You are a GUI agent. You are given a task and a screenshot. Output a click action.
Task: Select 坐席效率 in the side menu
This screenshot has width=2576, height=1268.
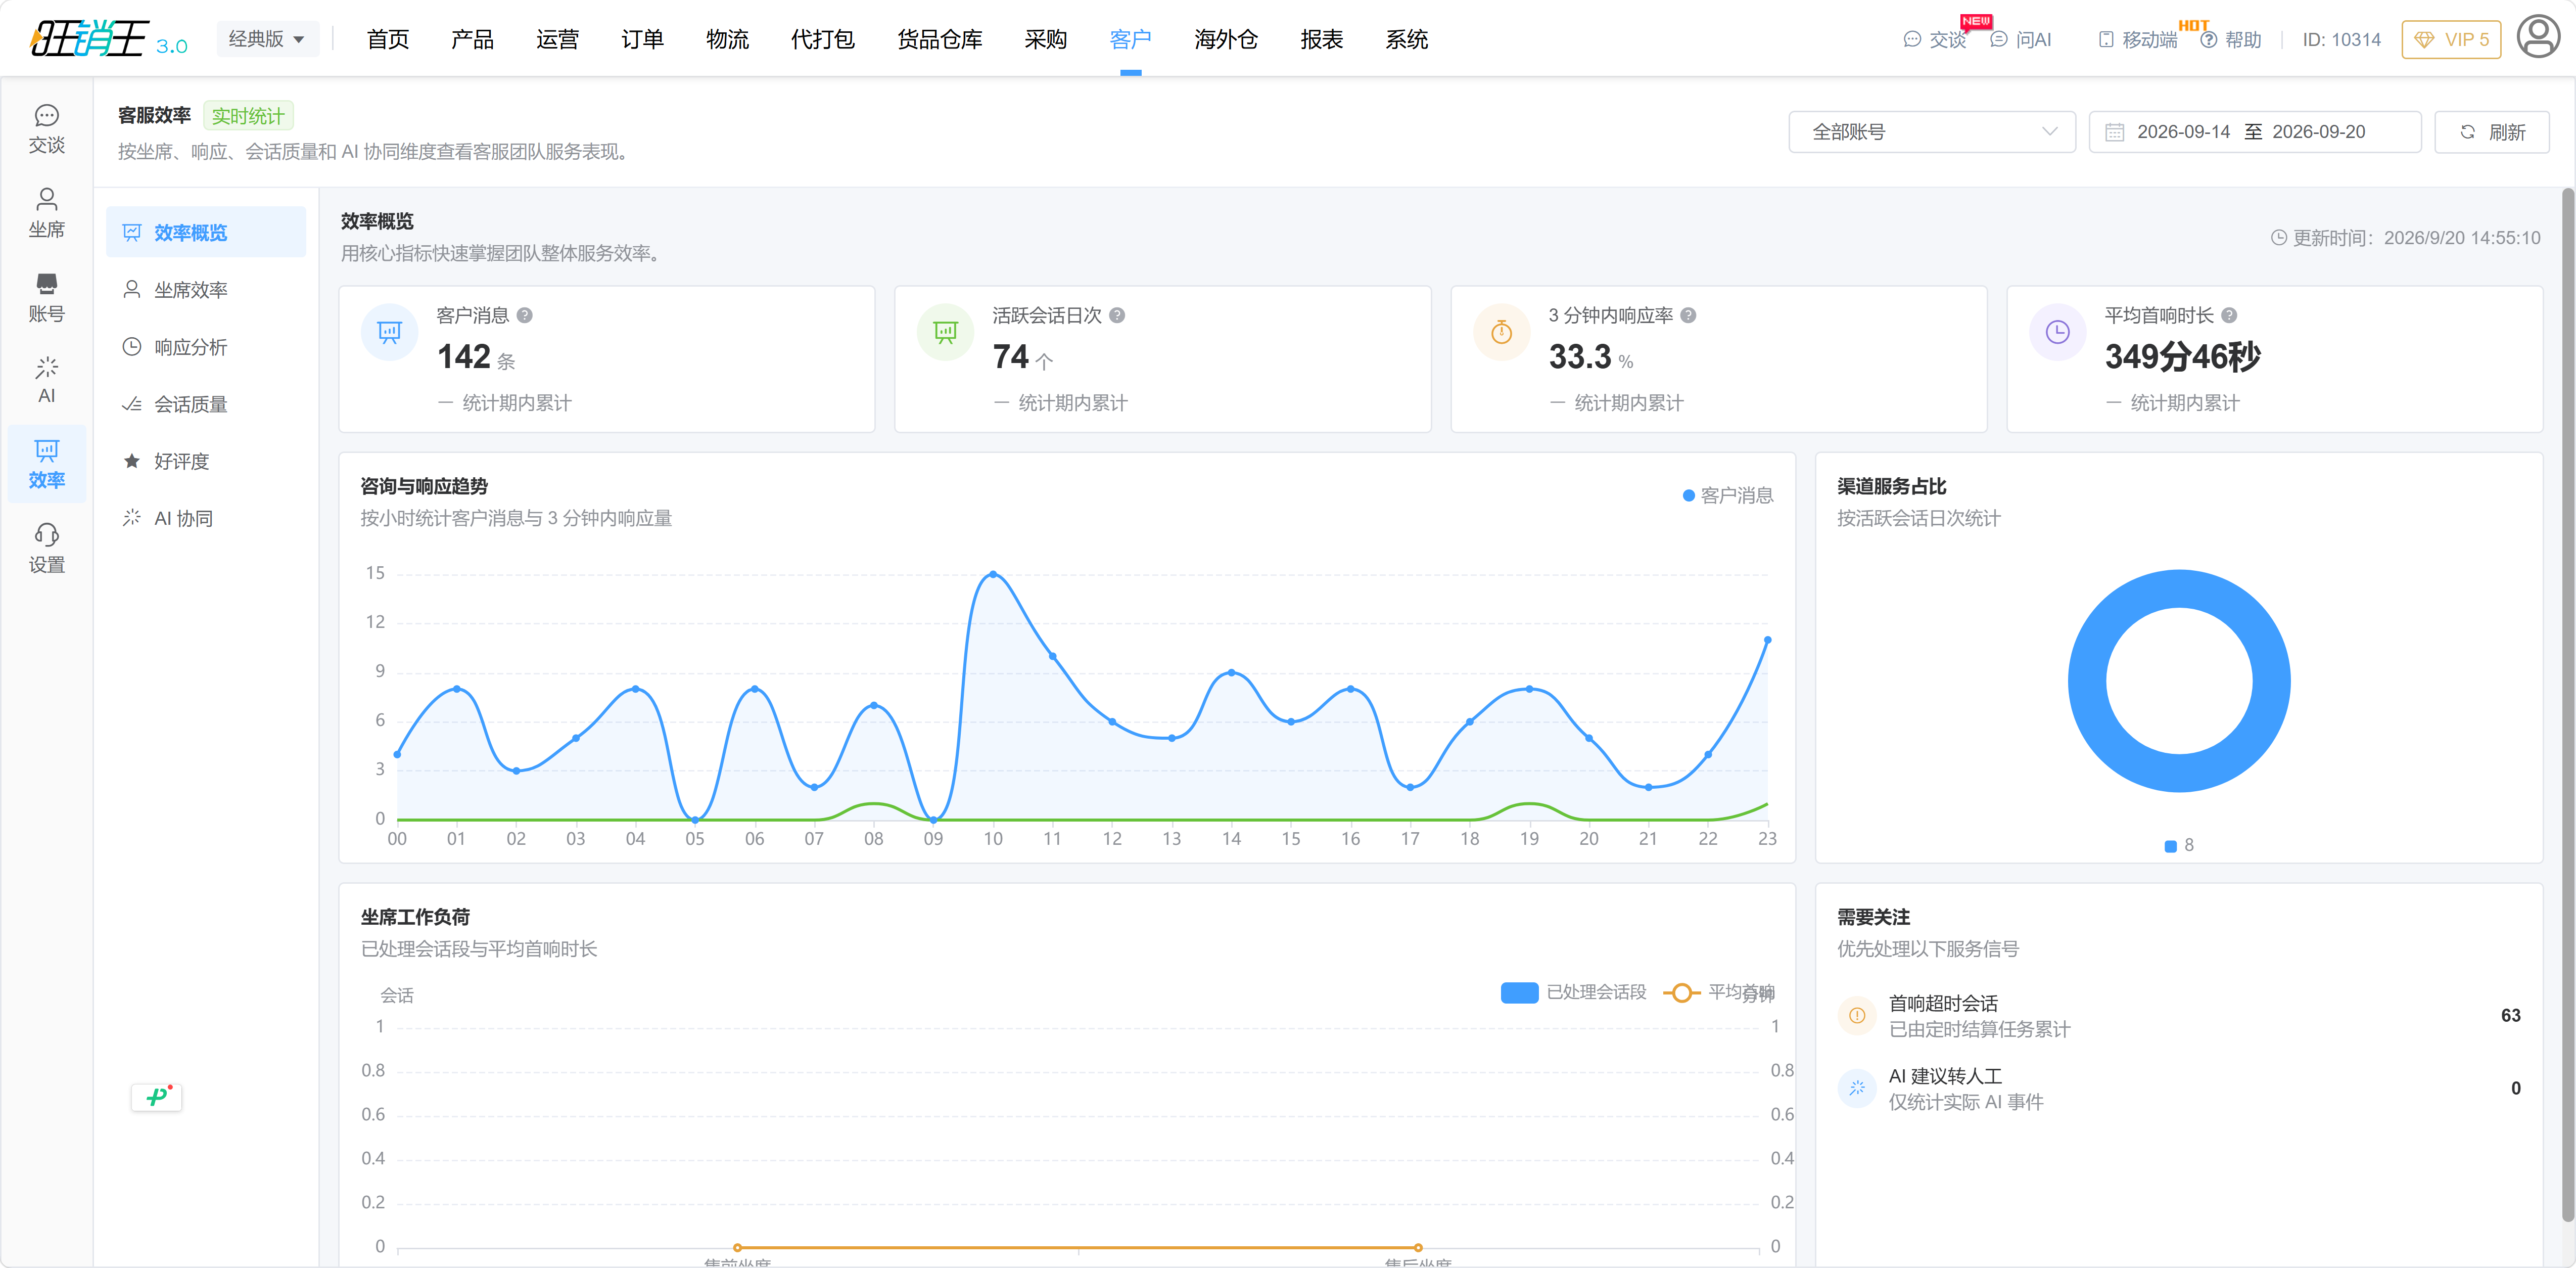pos(205,290)
